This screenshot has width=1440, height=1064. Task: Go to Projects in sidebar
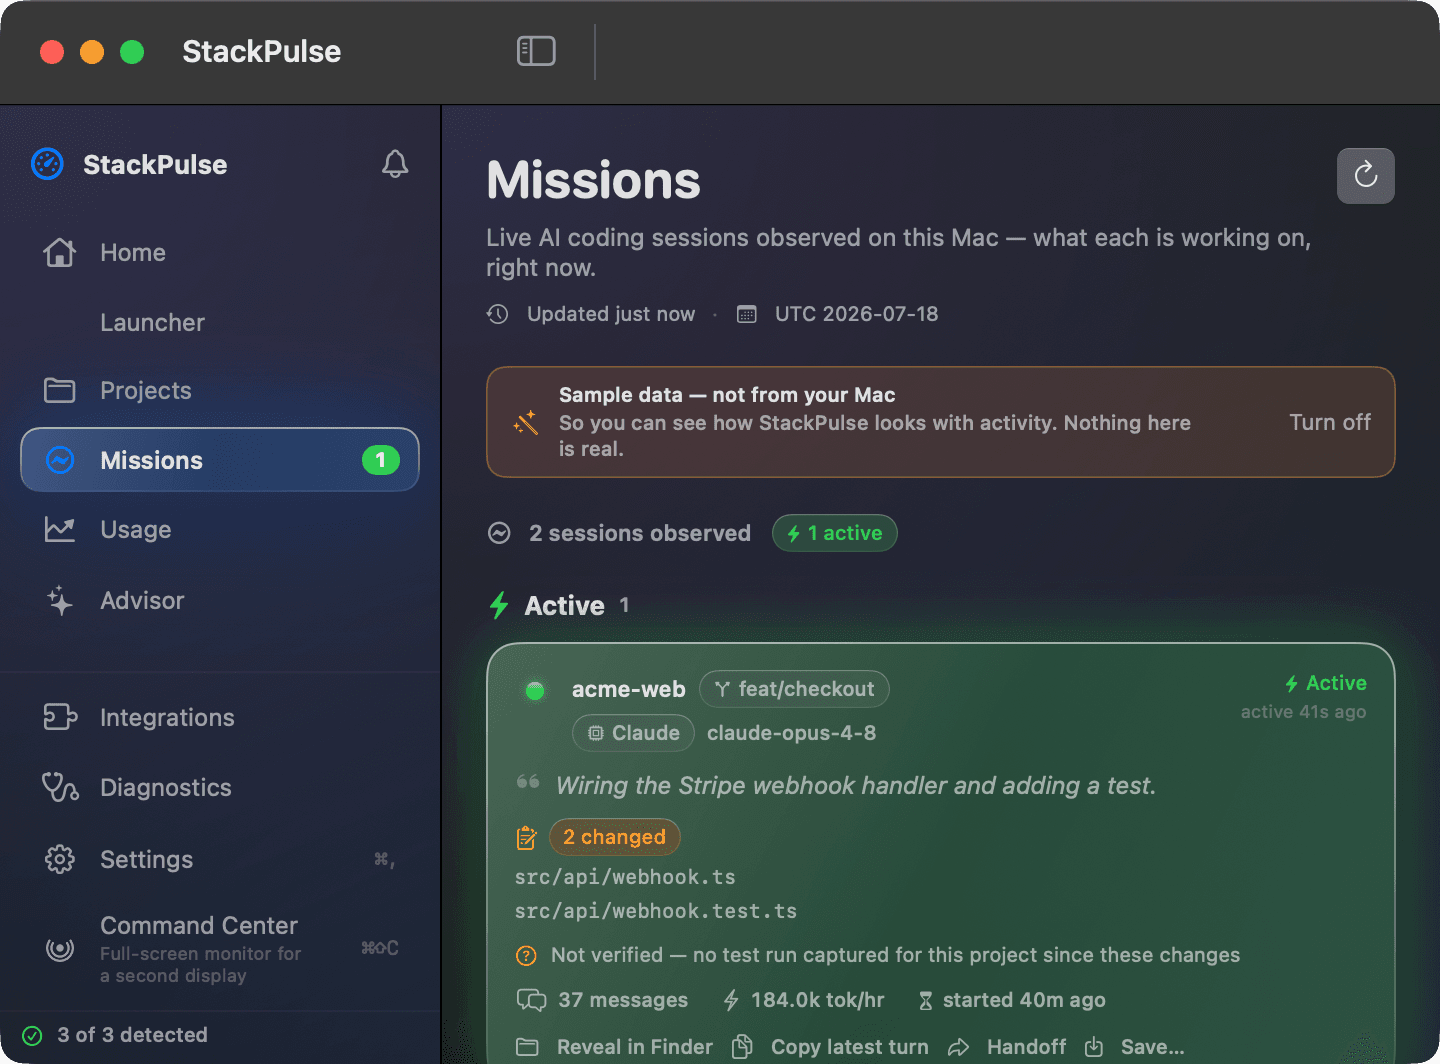220,390
